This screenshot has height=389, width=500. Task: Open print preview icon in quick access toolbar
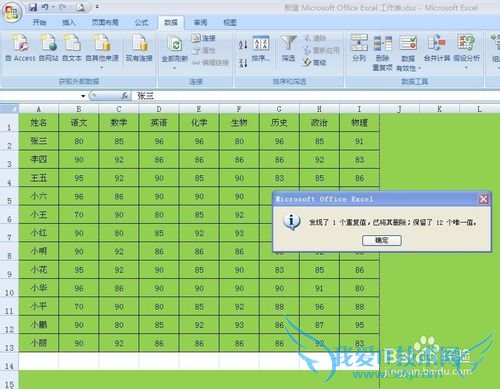pos(80,7)
